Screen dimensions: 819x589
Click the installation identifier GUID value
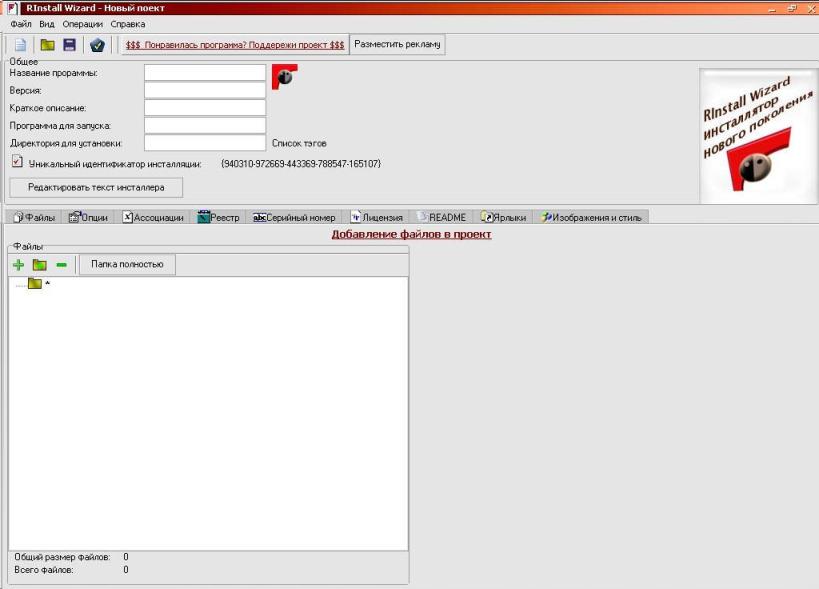coord(301,164)
